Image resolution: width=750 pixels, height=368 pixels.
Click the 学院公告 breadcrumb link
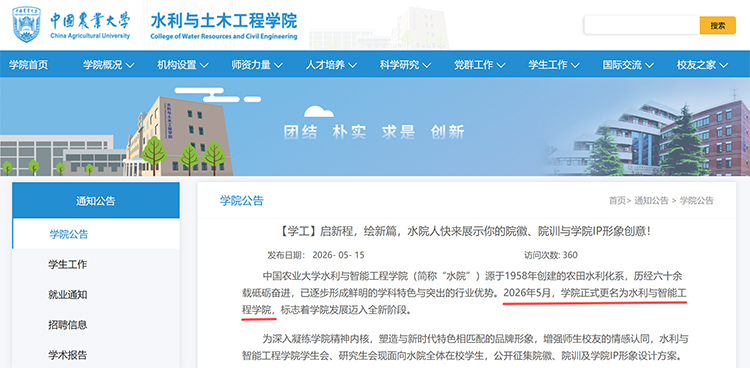696,201
